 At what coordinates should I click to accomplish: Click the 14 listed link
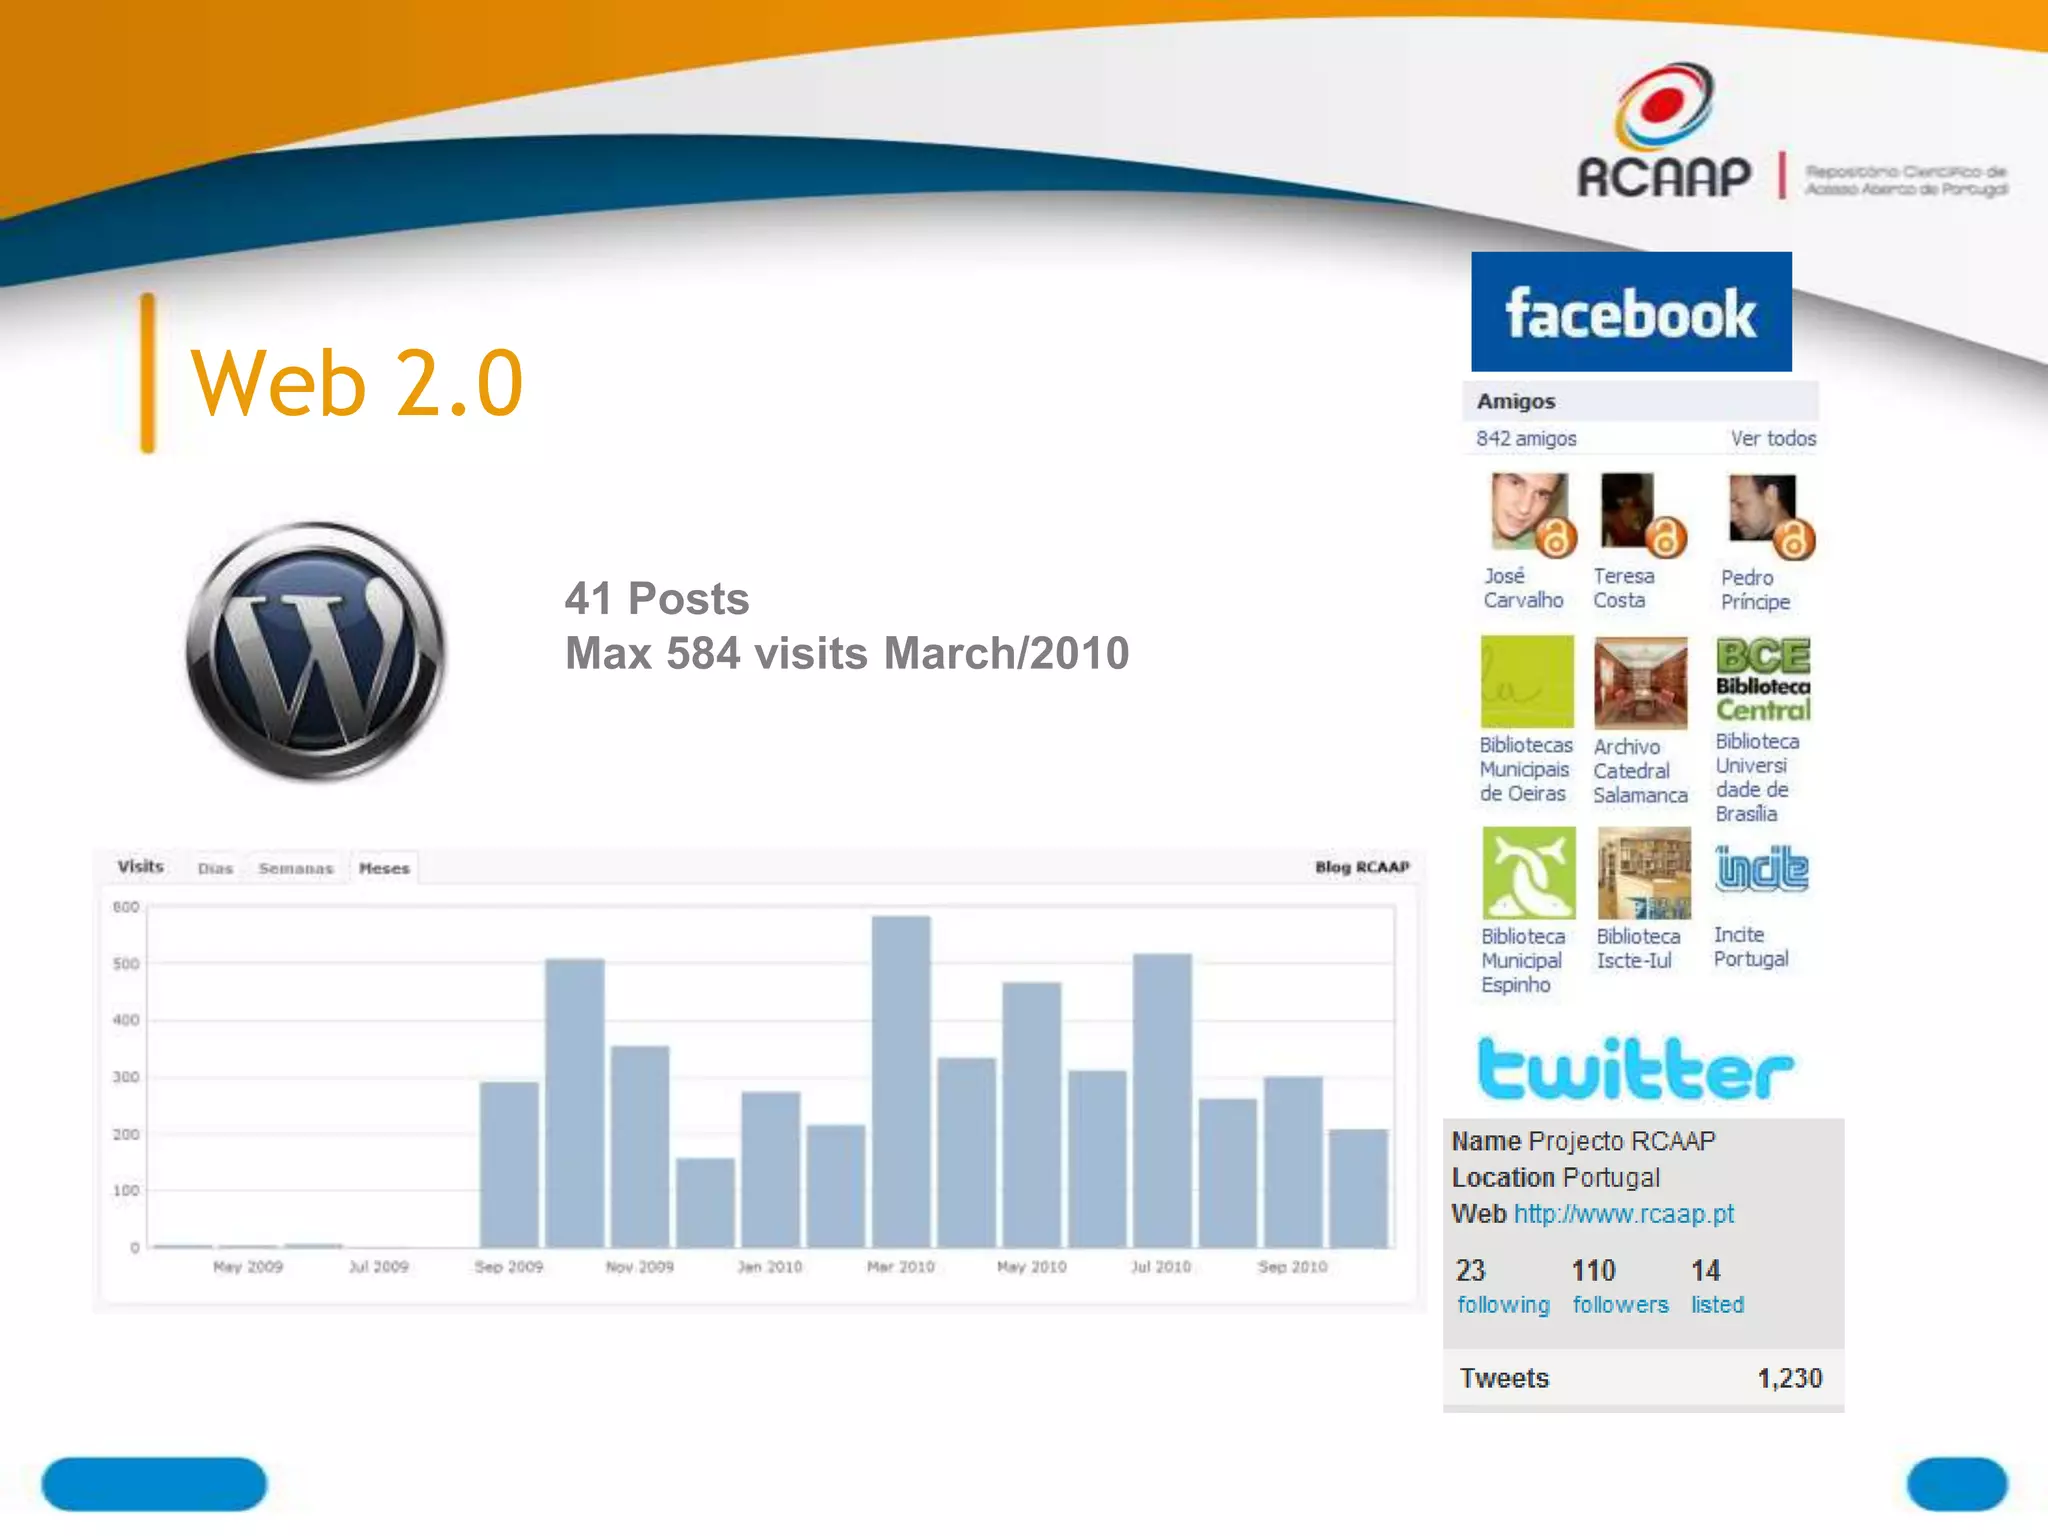1717,1286
